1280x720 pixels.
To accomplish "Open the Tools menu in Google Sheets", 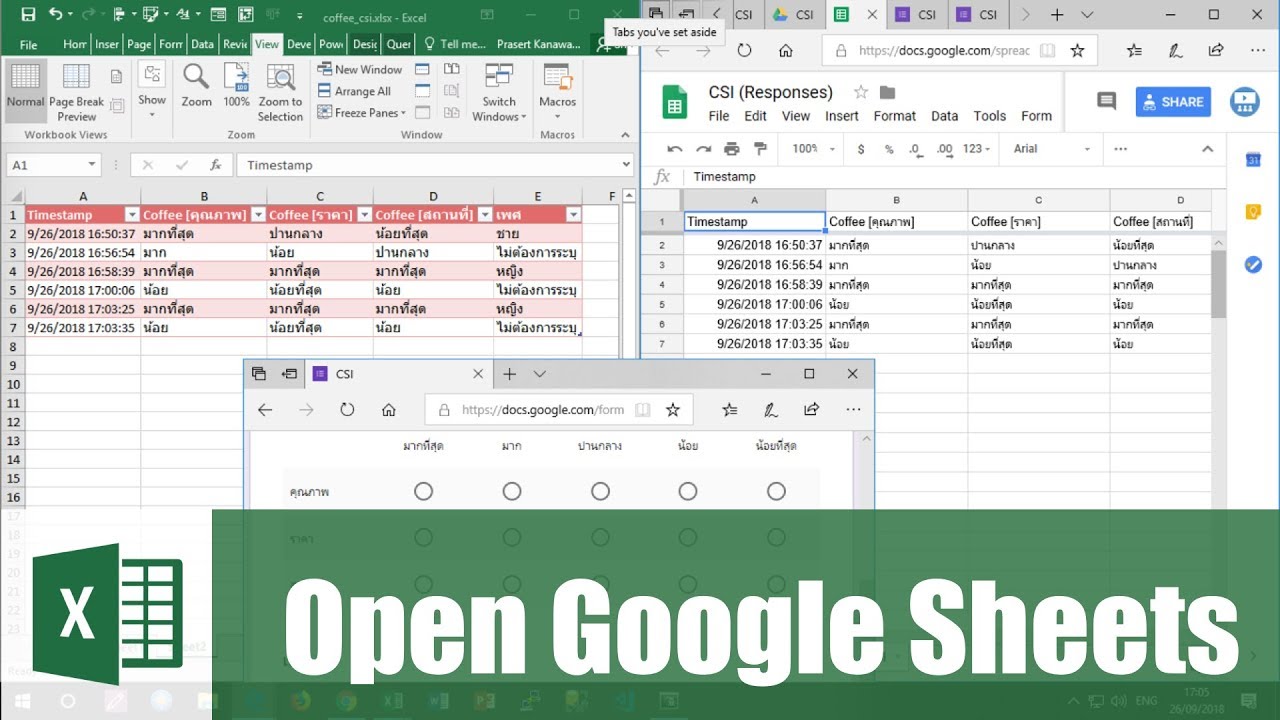I will [990, 116].
